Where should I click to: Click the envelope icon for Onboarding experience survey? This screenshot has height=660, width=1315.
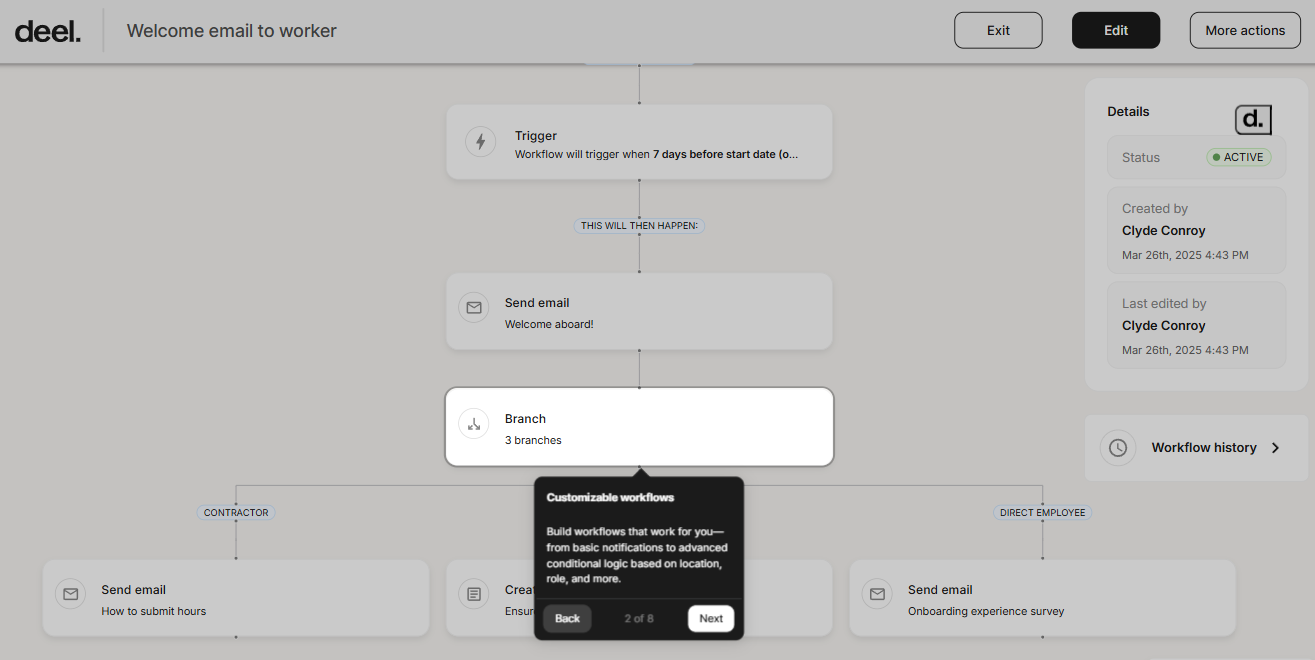tap(876, 594)
